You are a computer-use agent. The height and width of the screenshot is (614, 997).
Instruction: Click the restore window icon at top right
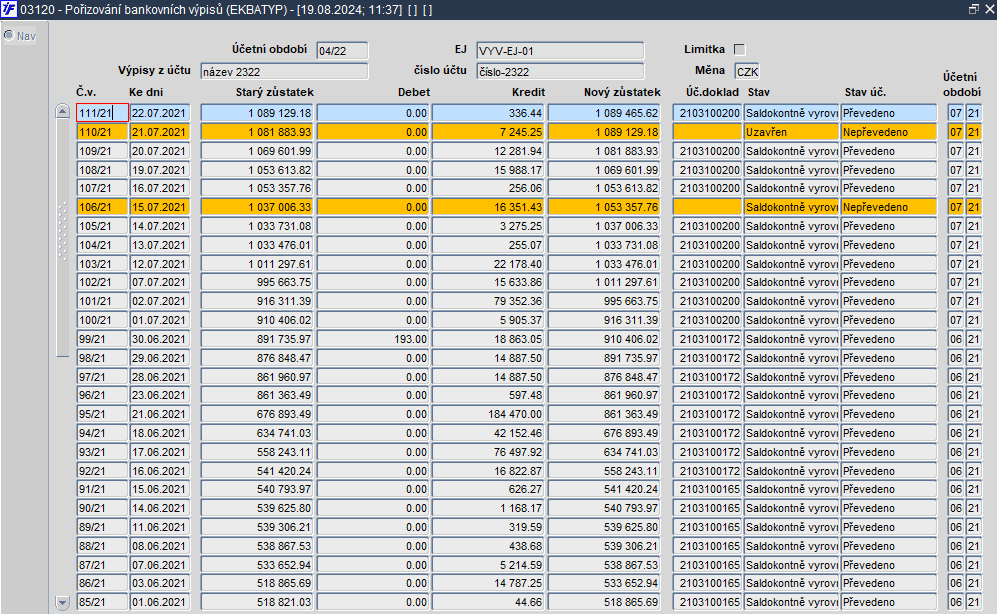pyautogui.click(x=973, y=9)
